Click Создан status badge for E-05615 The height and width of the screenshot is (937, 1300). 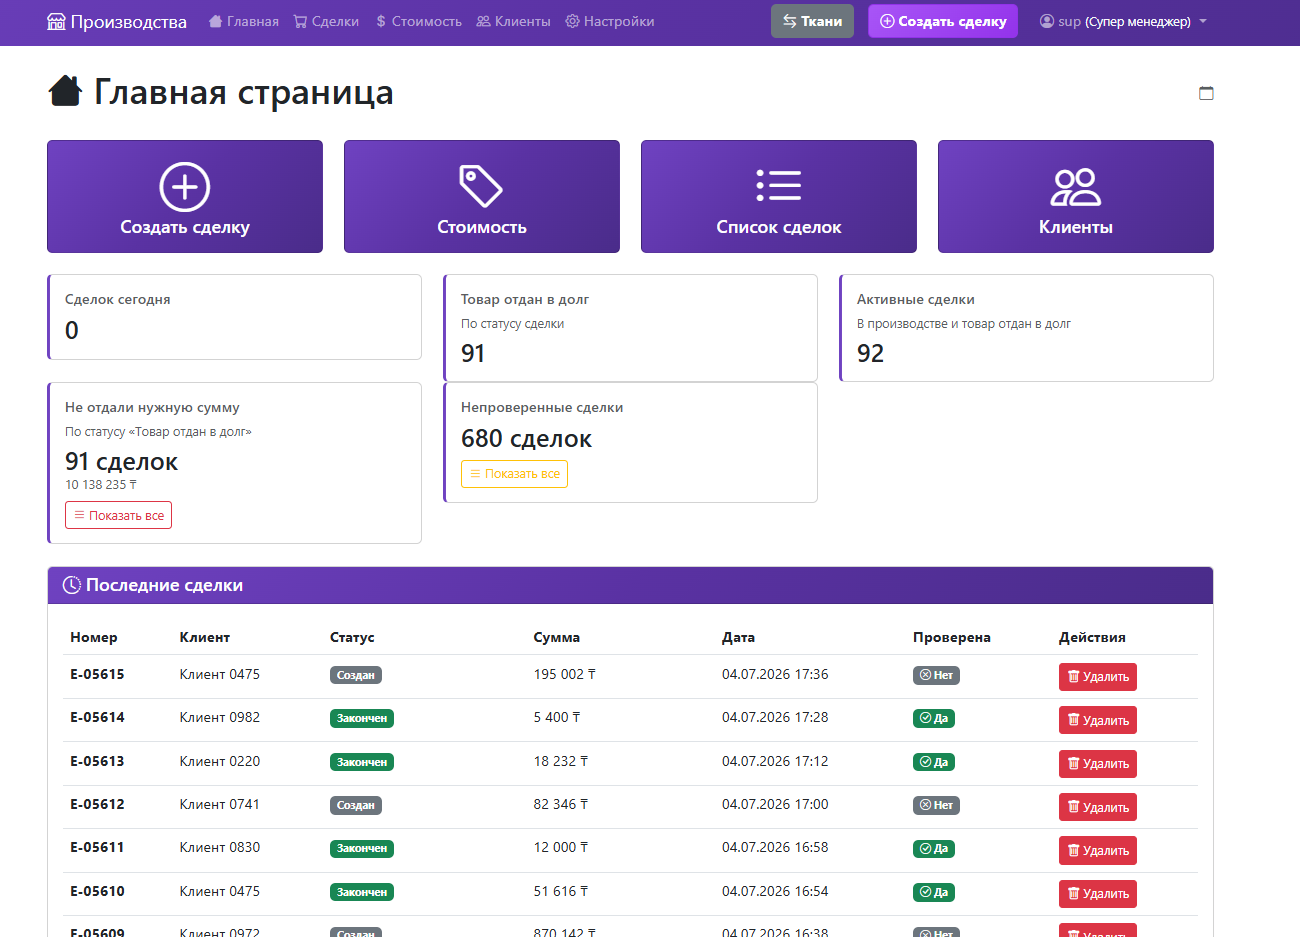356,675
